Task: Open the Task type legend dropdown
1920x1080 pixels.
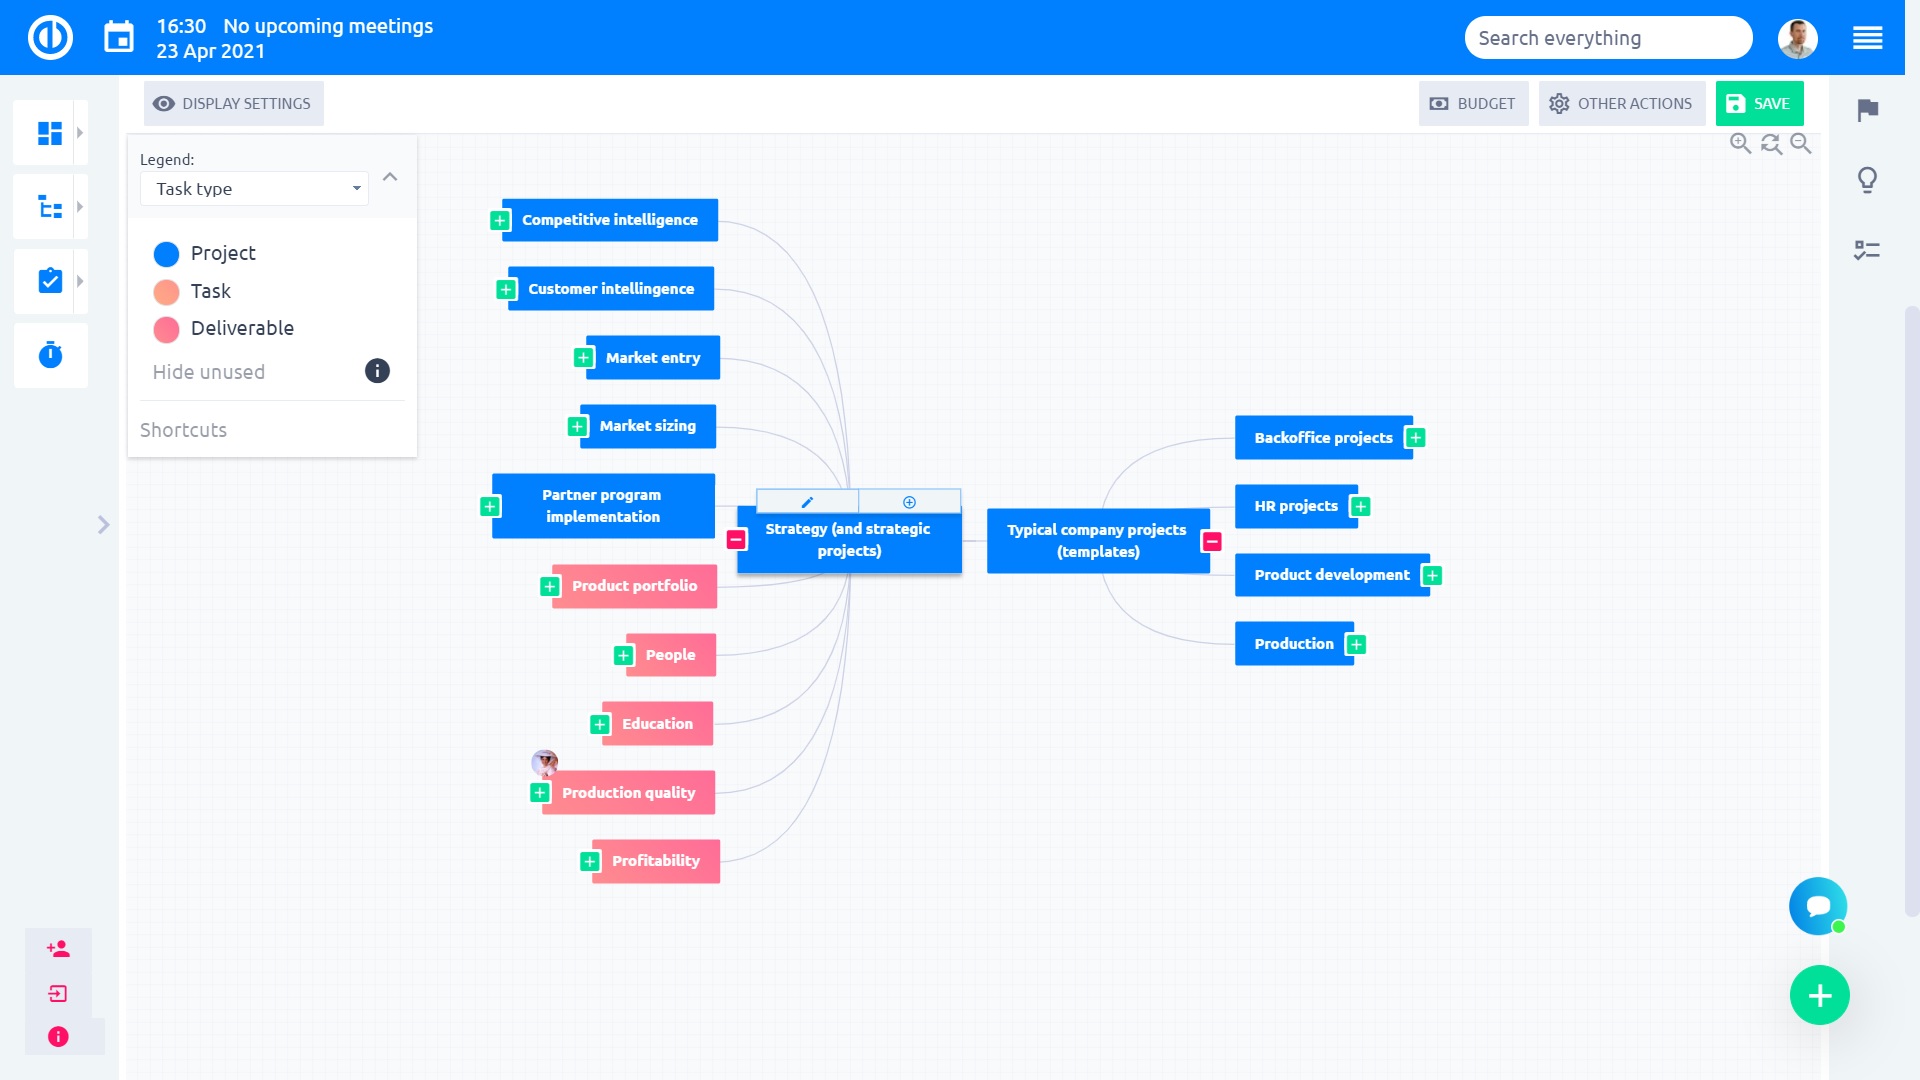Action: click(255, 189)
